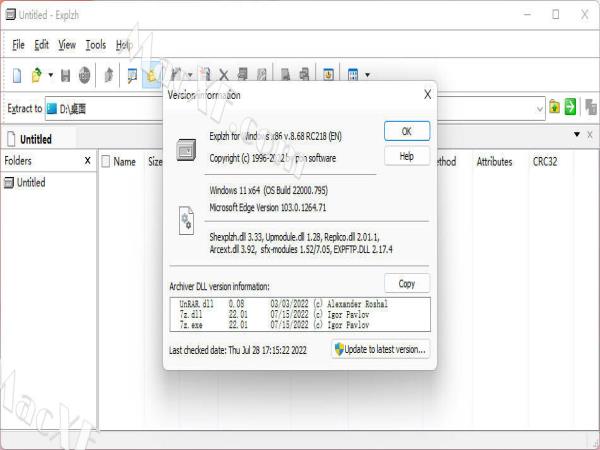600x450 pixels.
Task: Open the View menu
Action: point(67,45)
